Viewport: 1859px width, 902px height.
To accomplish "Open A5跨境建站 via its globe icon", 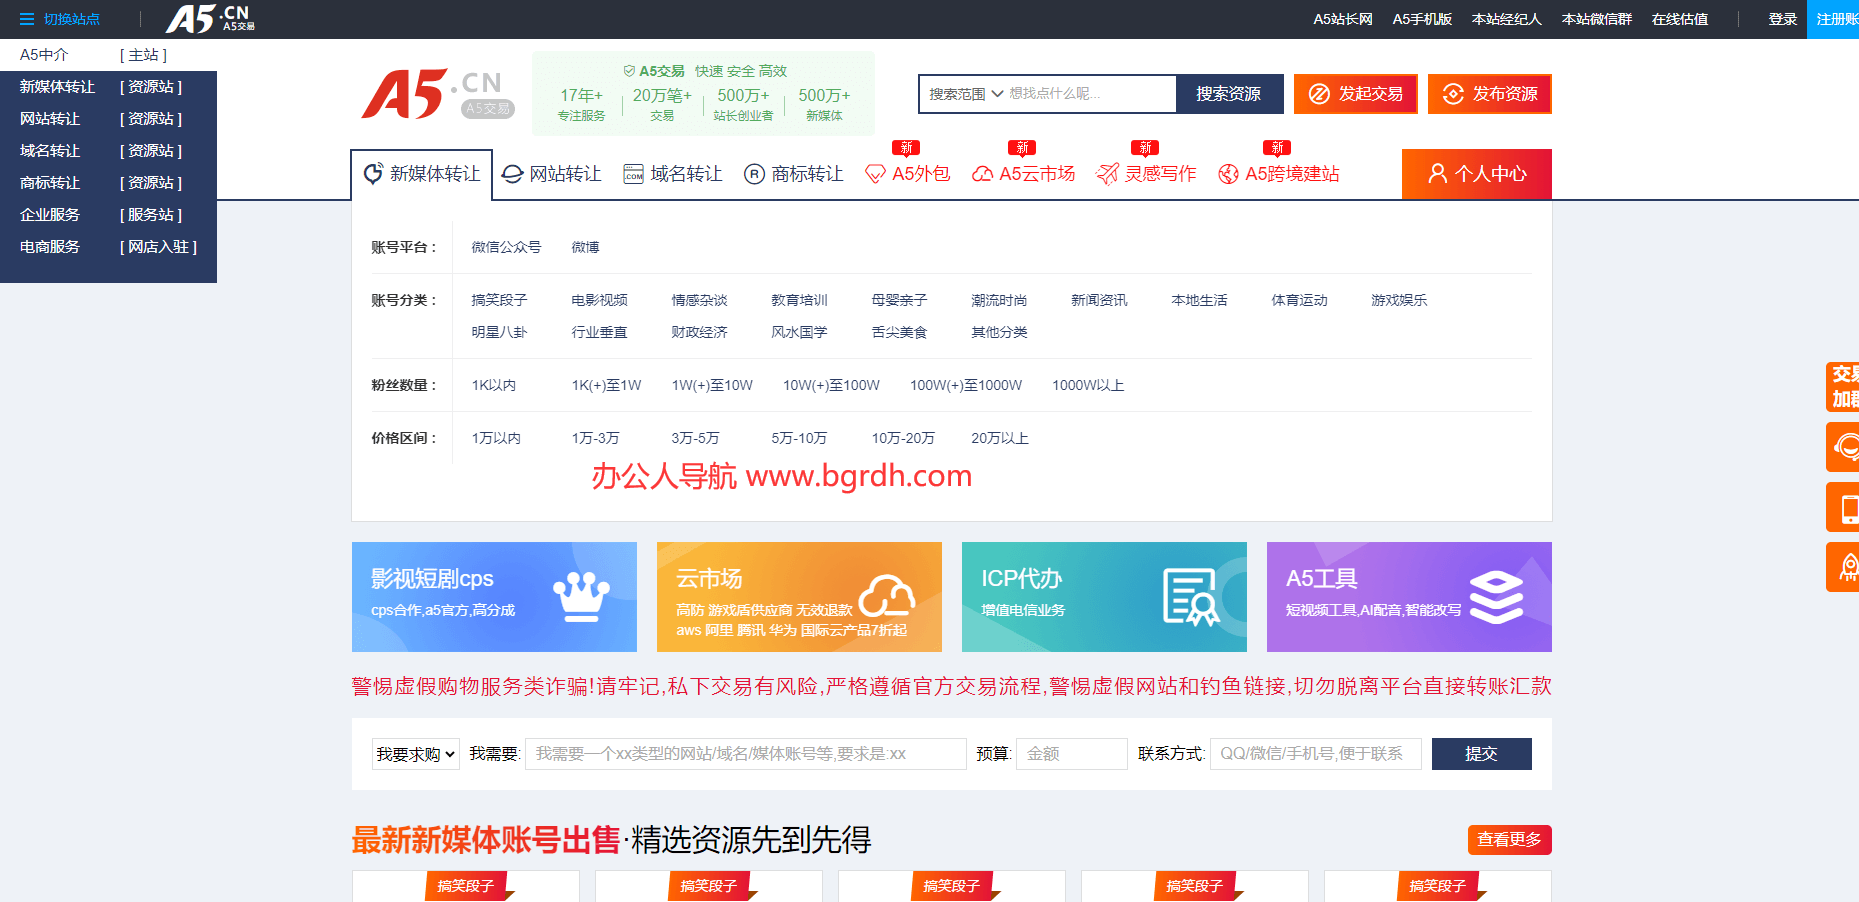I will point(1228,172).
